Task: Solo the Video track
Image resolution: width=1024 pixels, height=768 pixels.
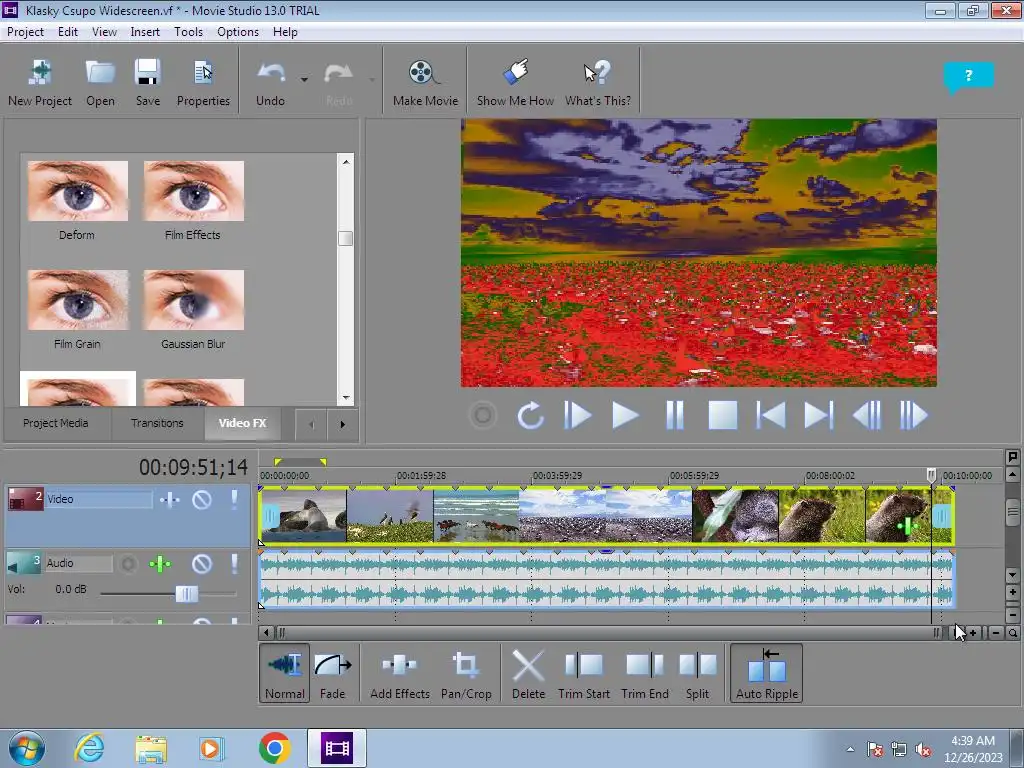Action: coord(234,500)
